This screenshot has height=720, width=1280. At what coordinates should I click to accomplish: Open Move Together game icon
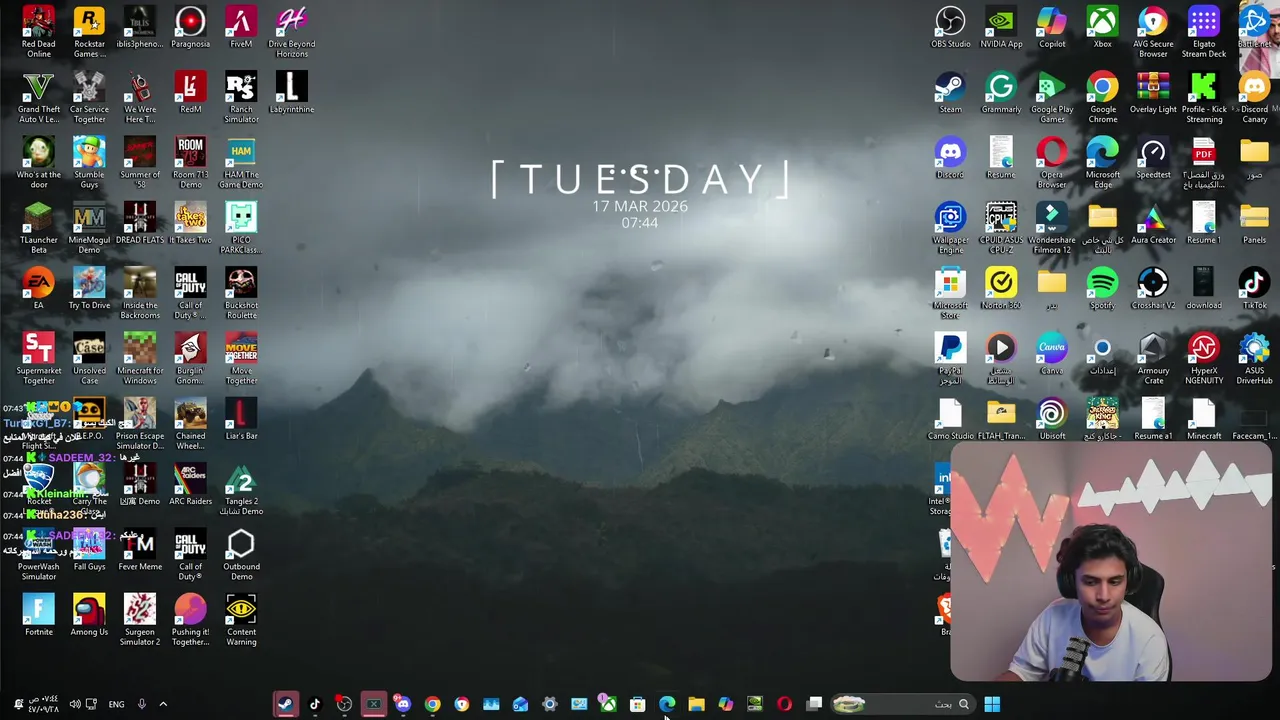click(241, 358)
